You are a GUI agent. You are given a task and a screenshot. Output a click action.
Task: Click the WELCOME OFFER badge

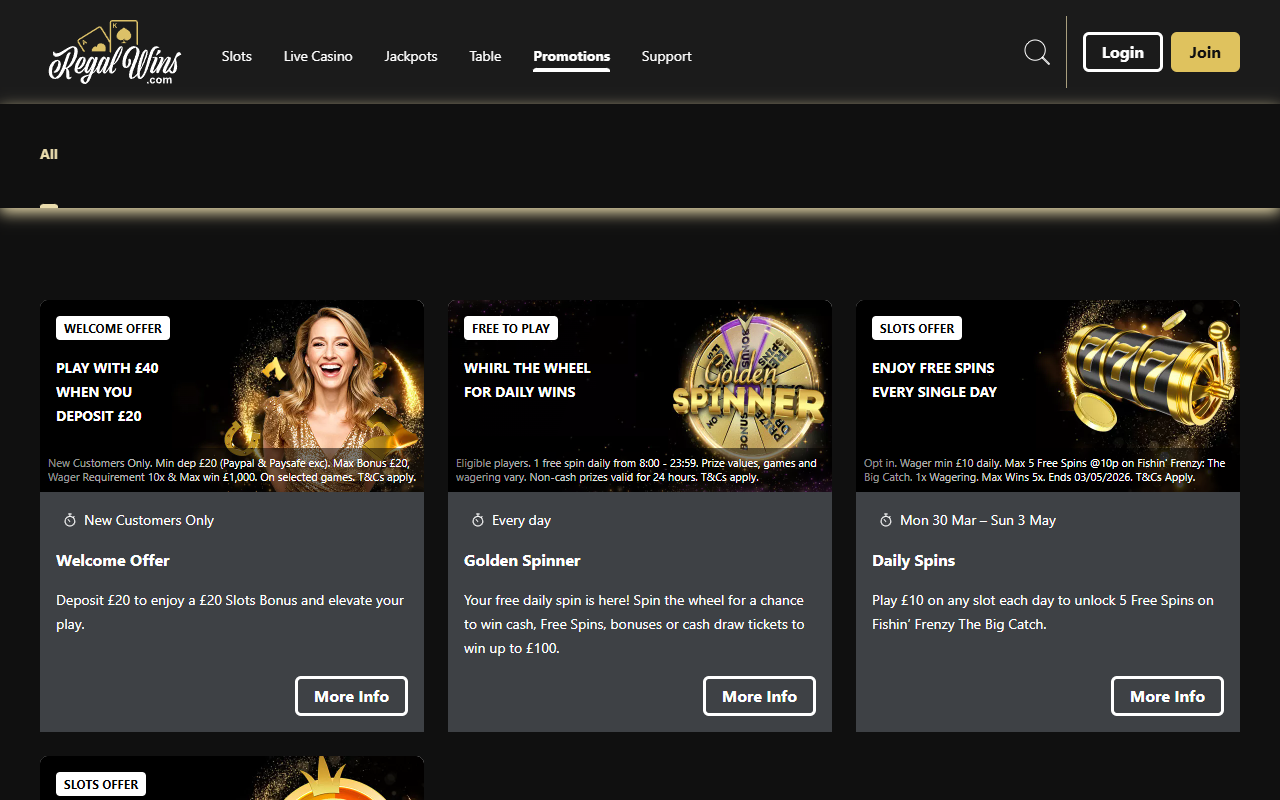click(113, 328)
